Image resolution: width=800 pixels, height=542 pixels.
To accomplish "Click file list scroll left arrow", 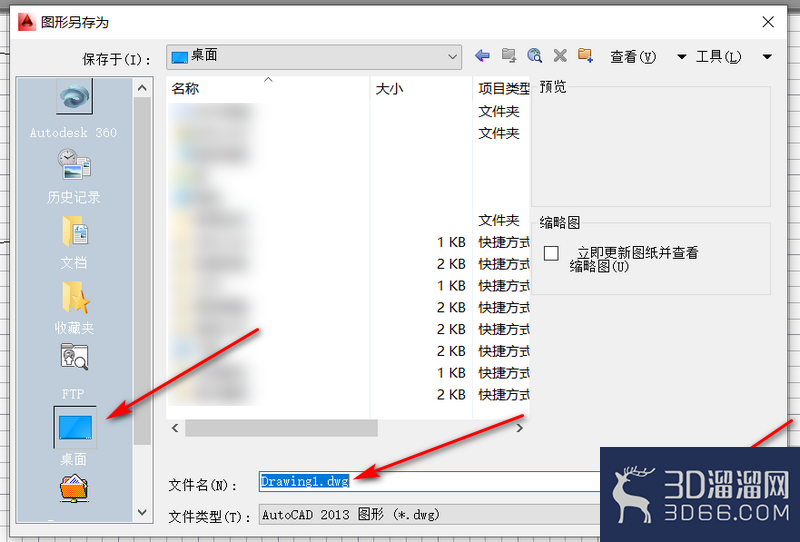I will pos(175,428).
